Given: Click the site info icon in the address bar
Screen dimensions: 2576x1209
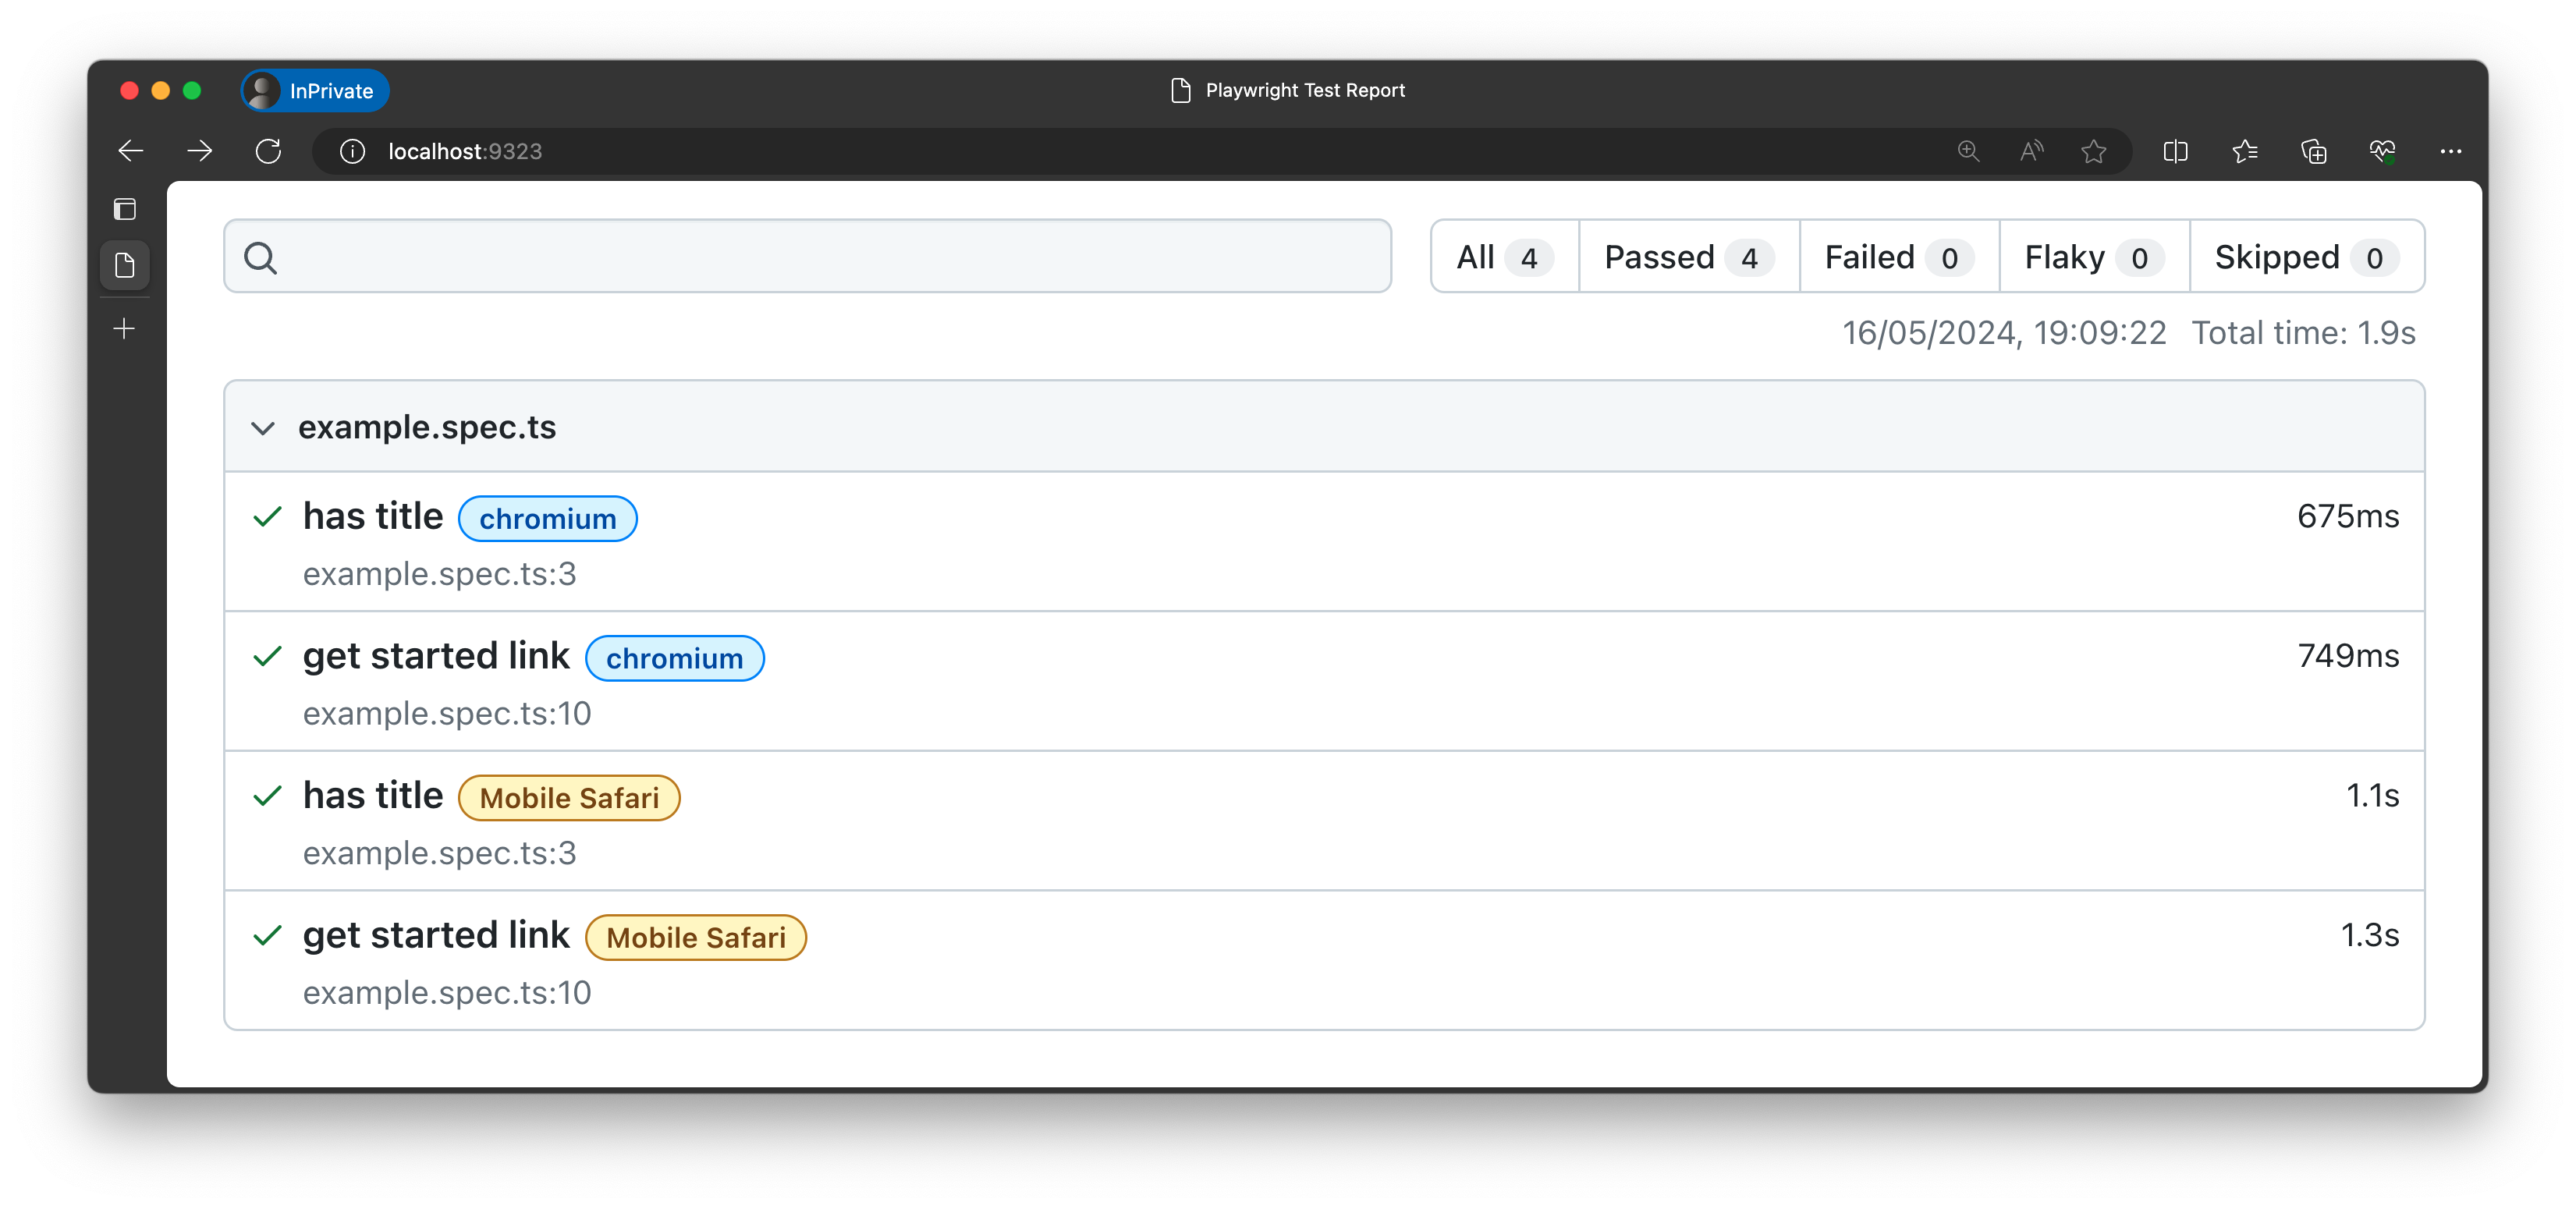Looking at the screenshot, I should [352, 151].
